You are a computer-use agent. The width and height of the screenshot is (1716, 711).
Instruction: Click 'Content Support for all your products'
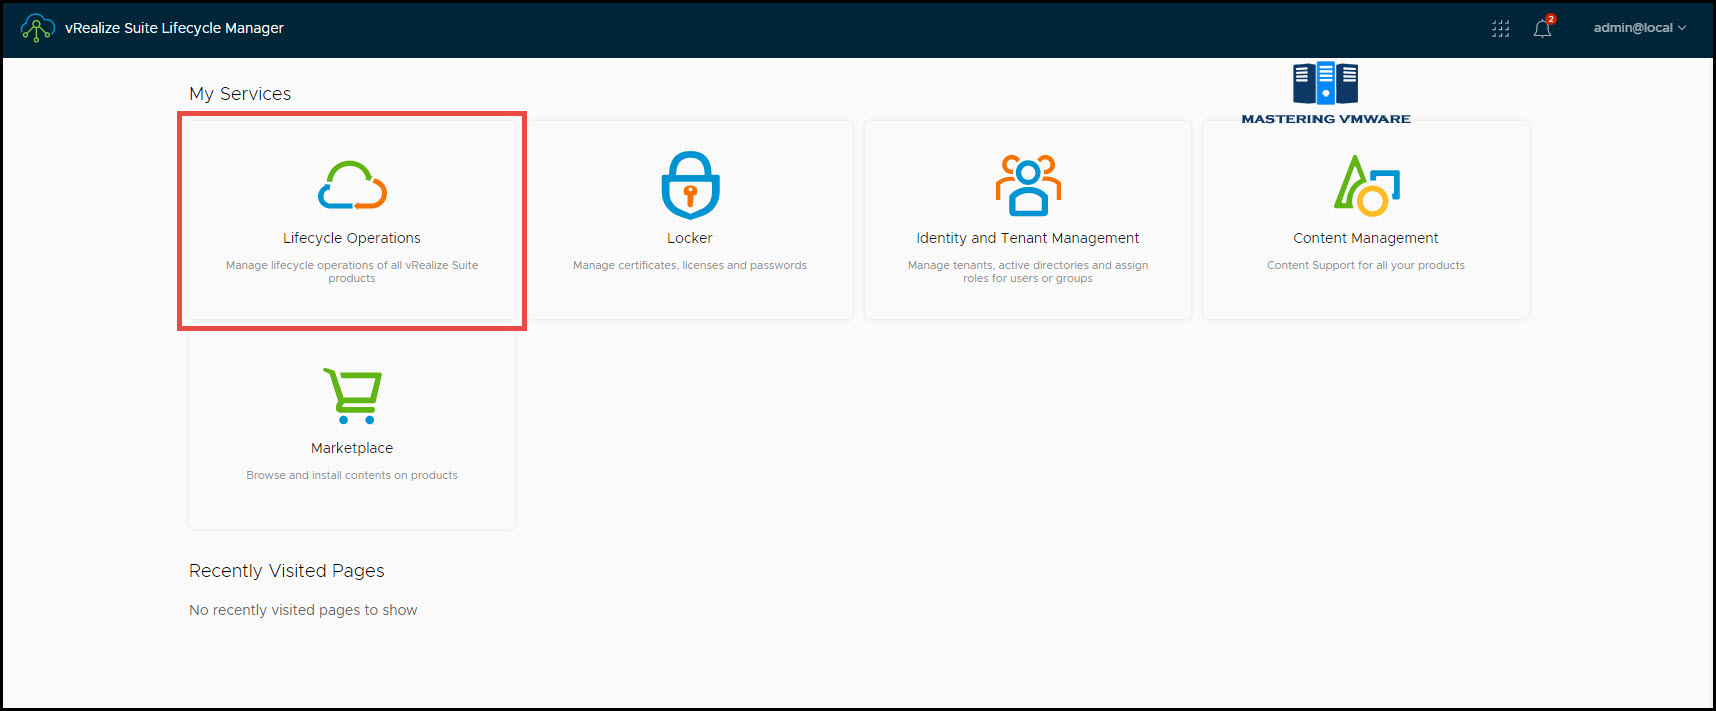(1366, 265)
